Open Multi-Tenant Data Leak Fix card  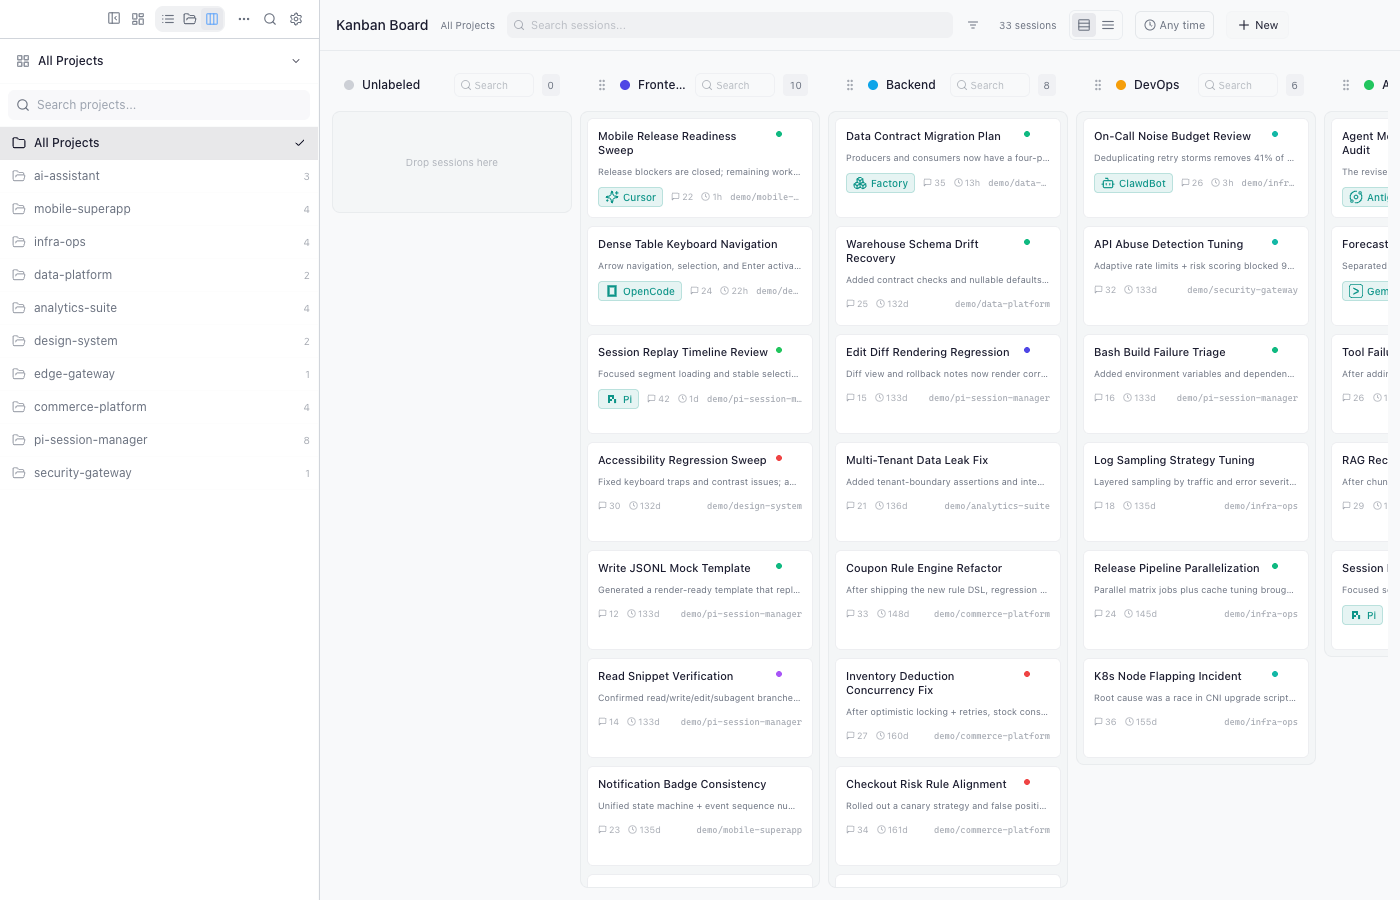click(x=948, y=491)
